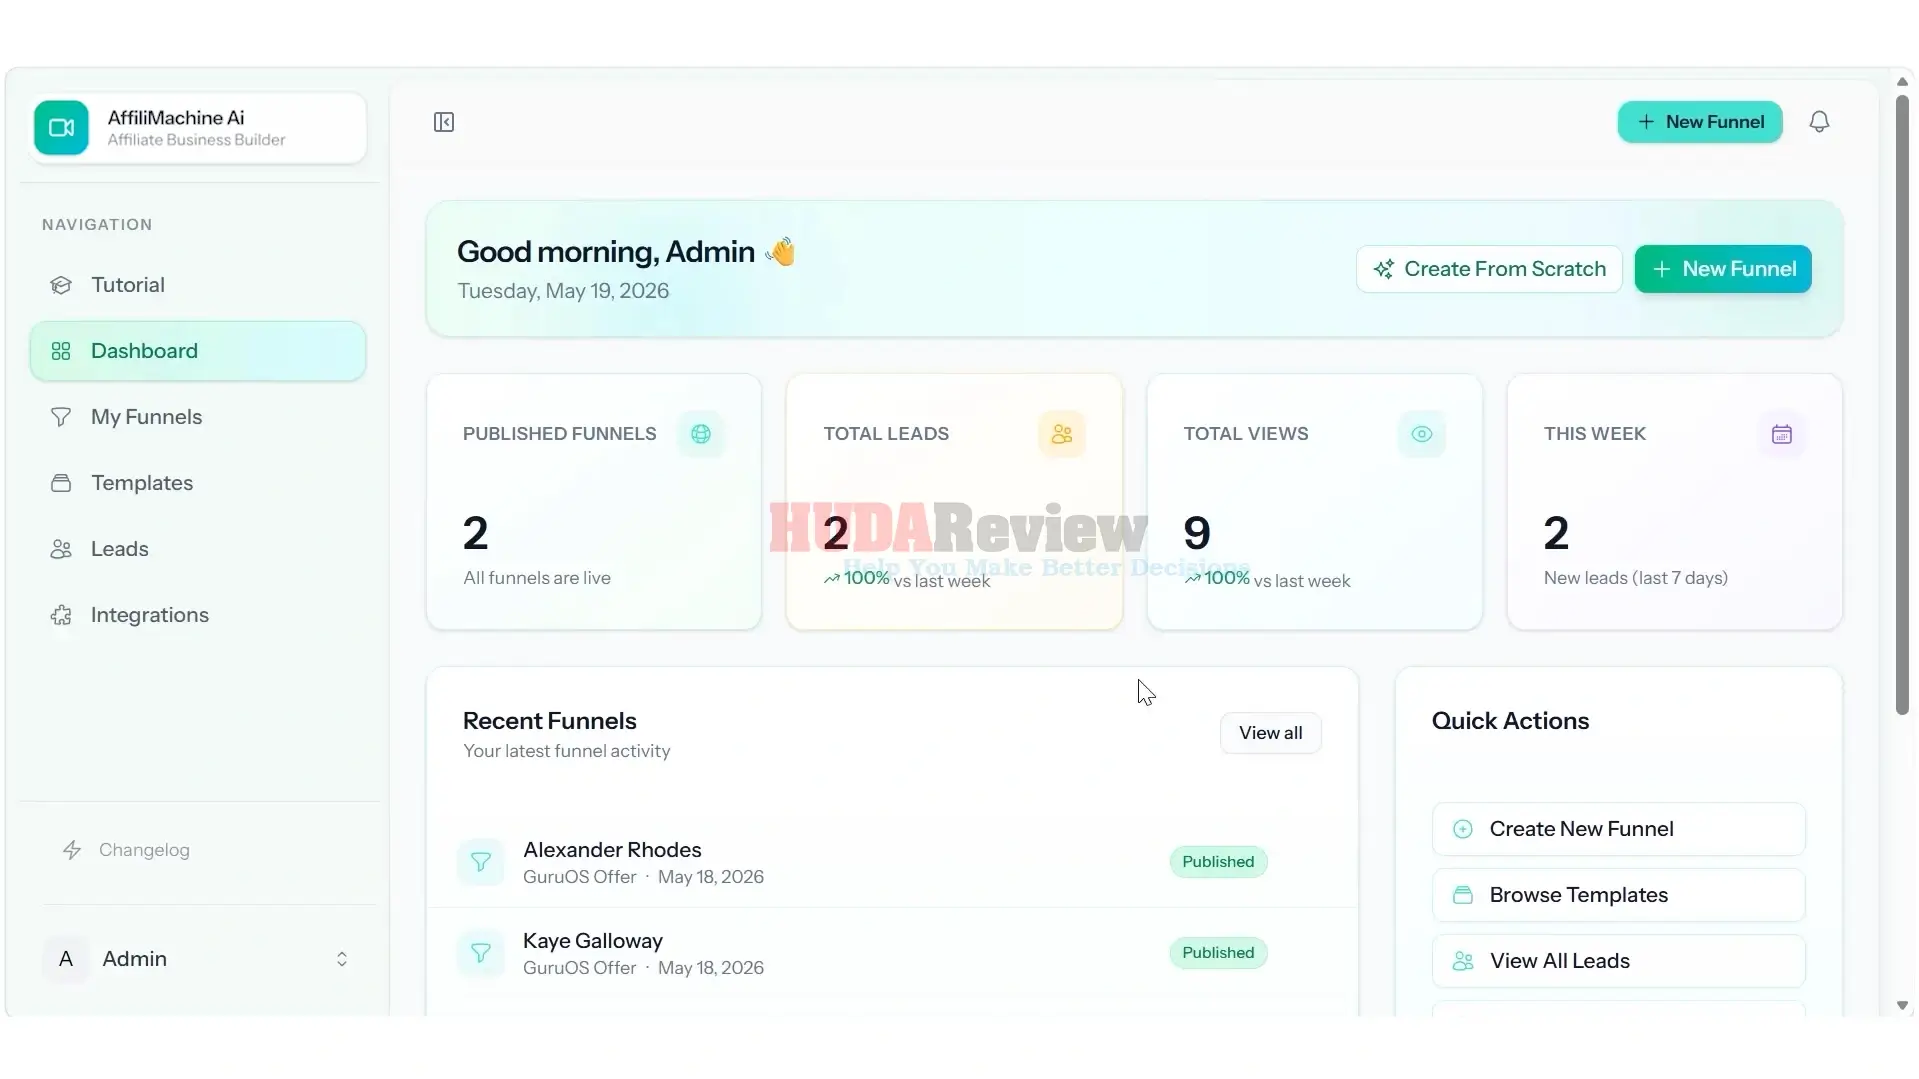Click the Tutorial graduation cap icon
Screen dimensions: 1919x1079
(x=61, y=285)
